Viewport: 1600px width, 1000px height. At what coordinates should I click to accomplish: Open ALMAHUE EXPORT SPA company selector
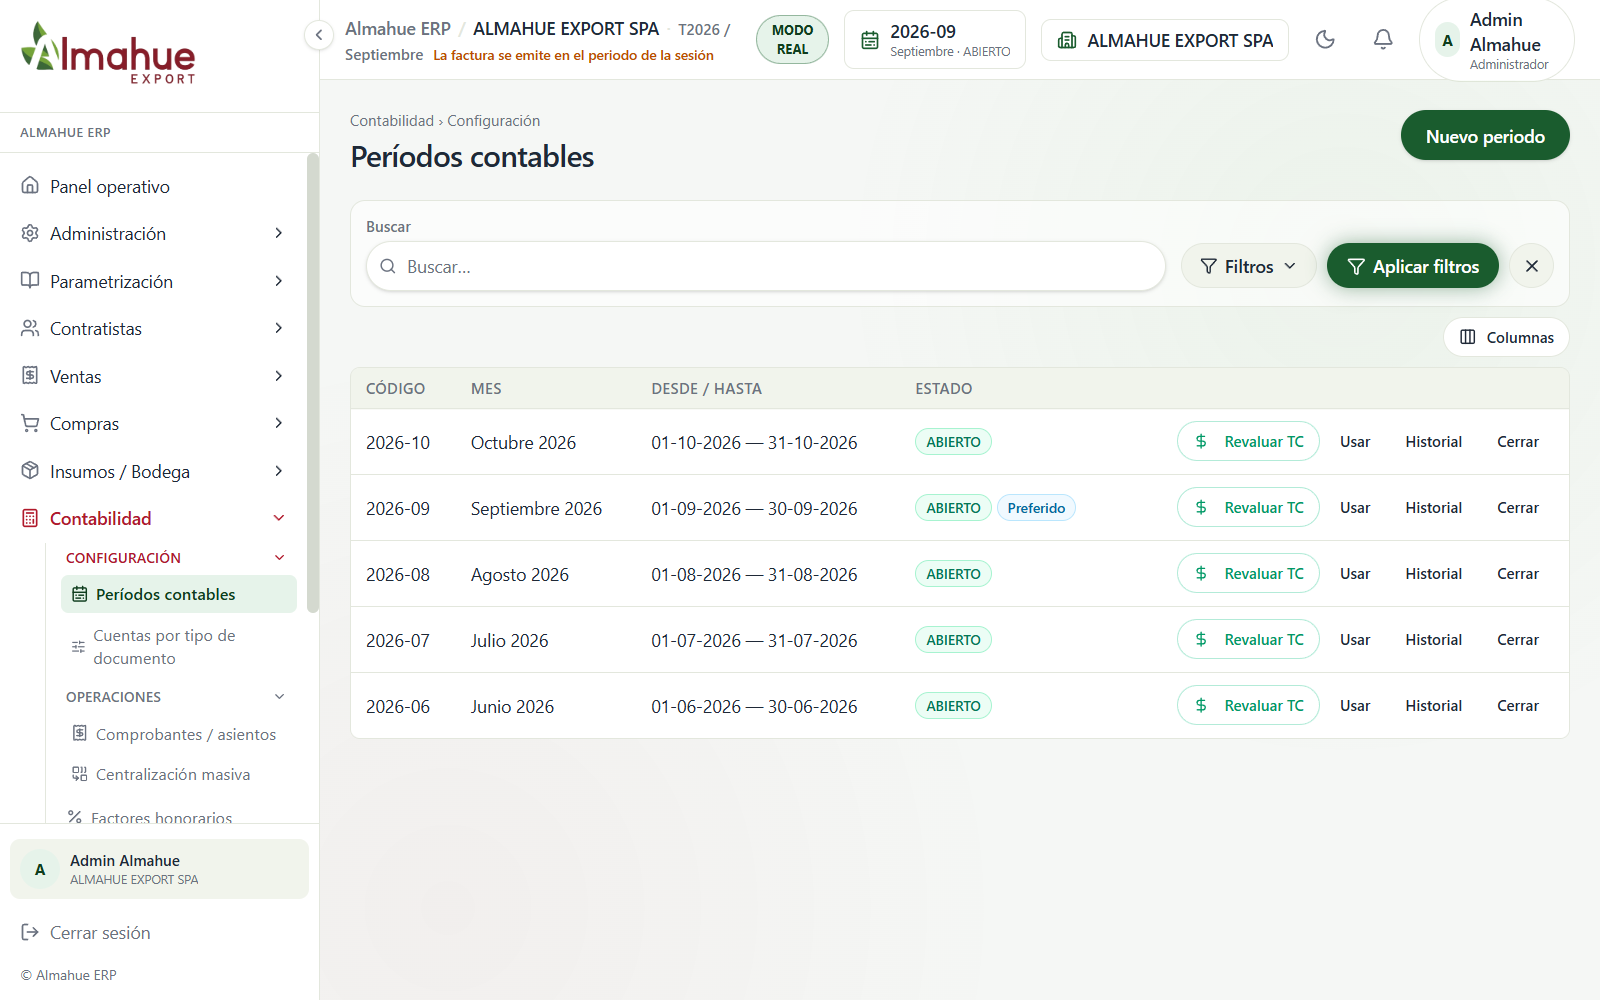click(1165, 40)
